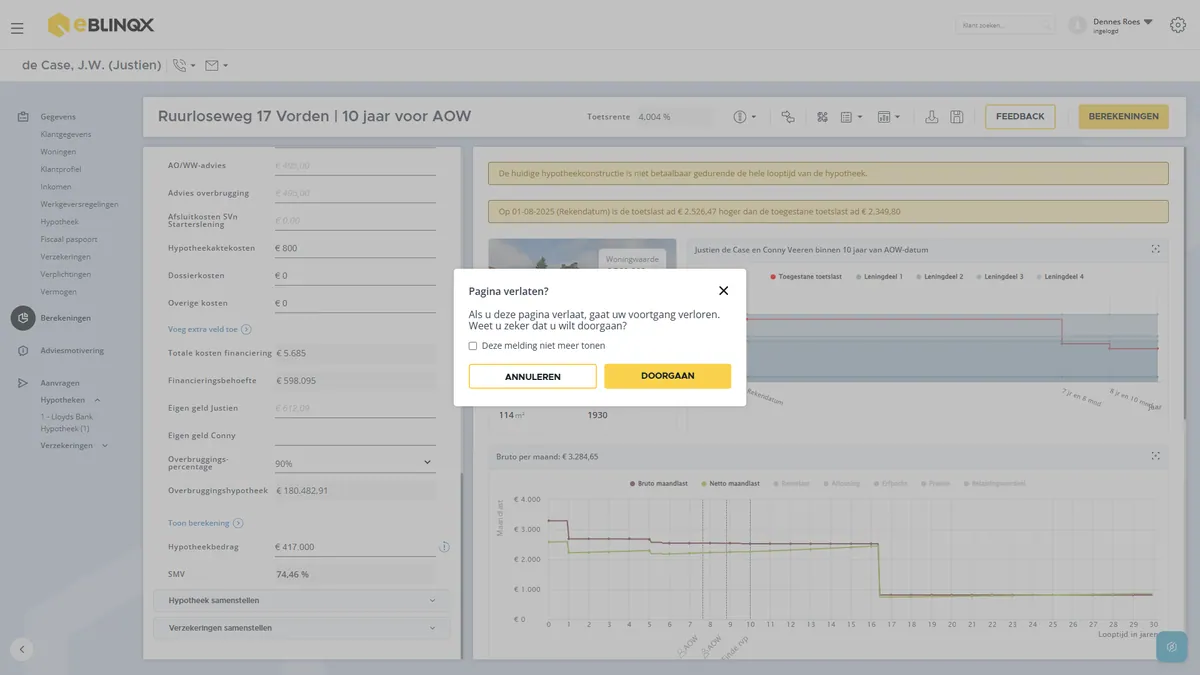Go to Klantgegevens in the sidebar

pos(66,135)
